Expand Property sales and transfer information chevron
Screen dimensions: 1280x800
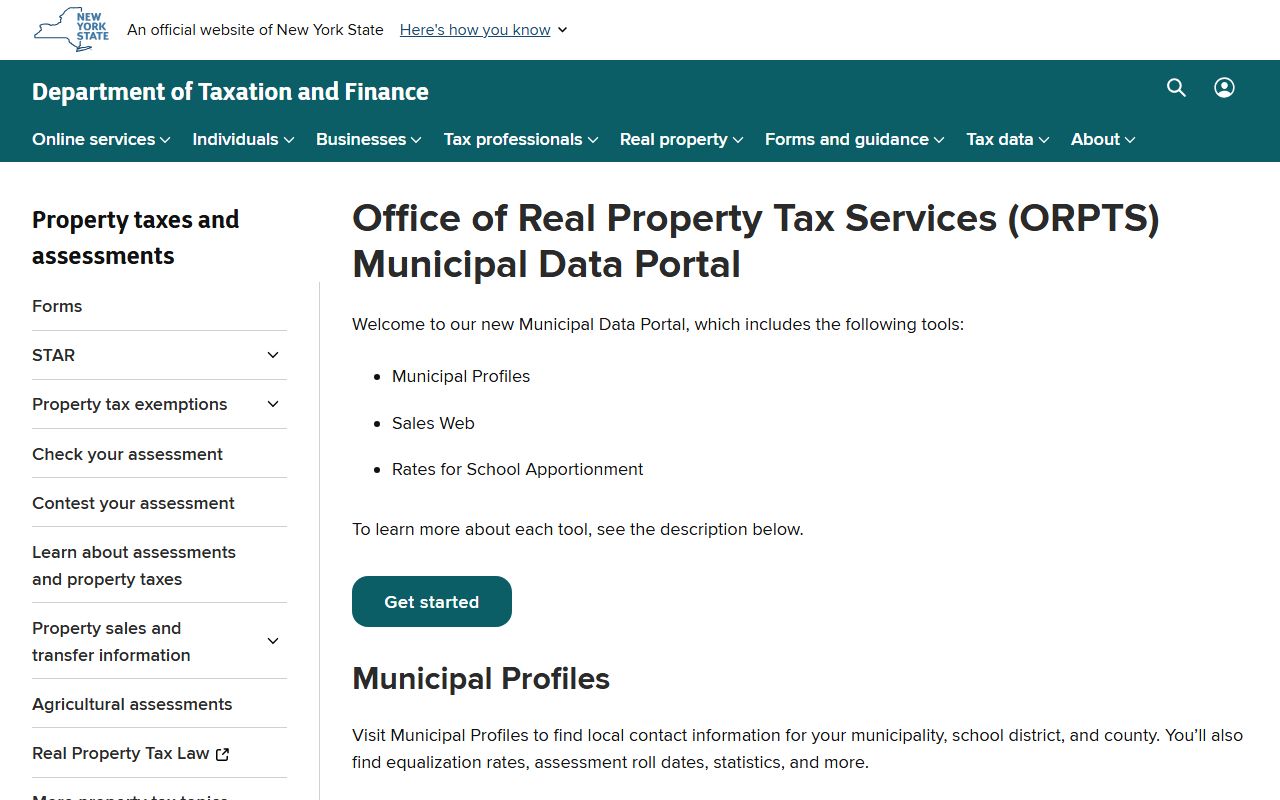point(273,641)
